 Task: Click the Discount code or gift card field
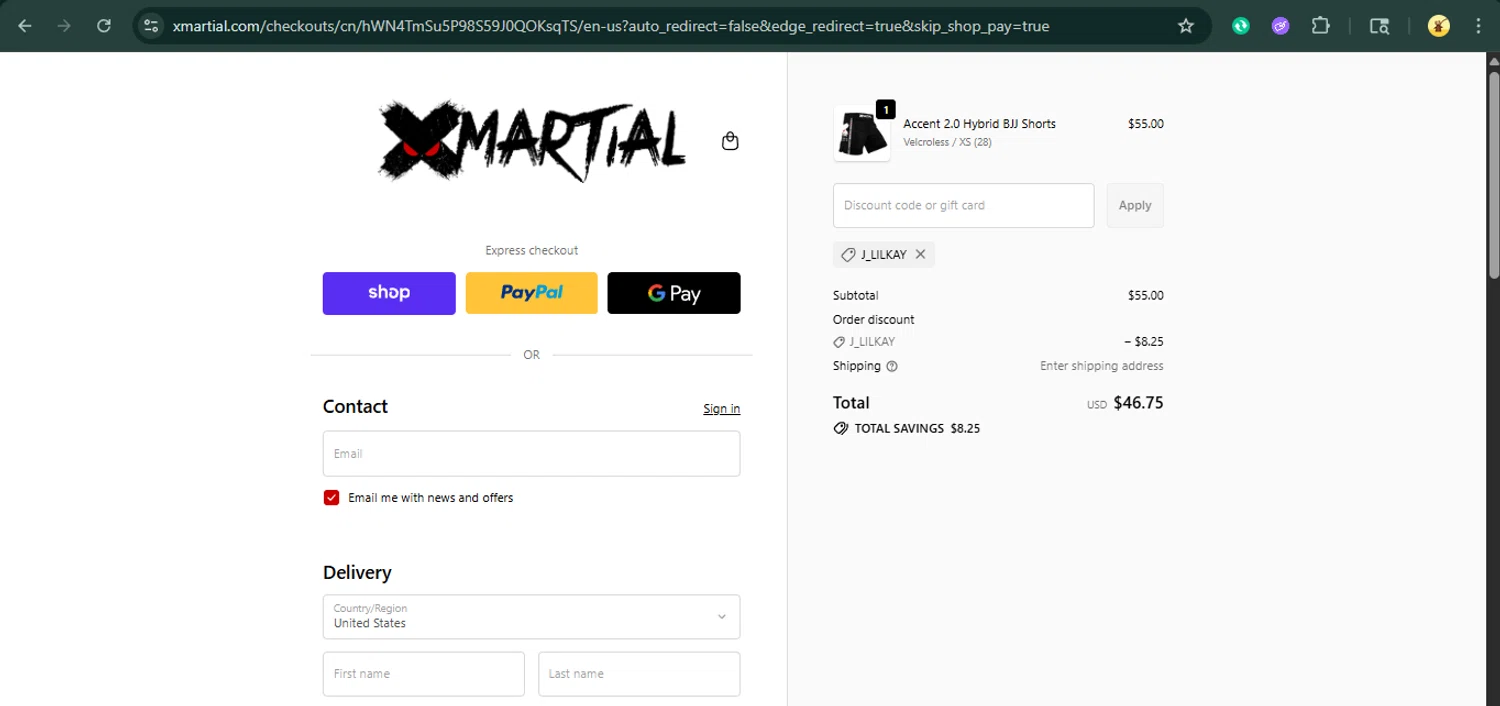963,205
